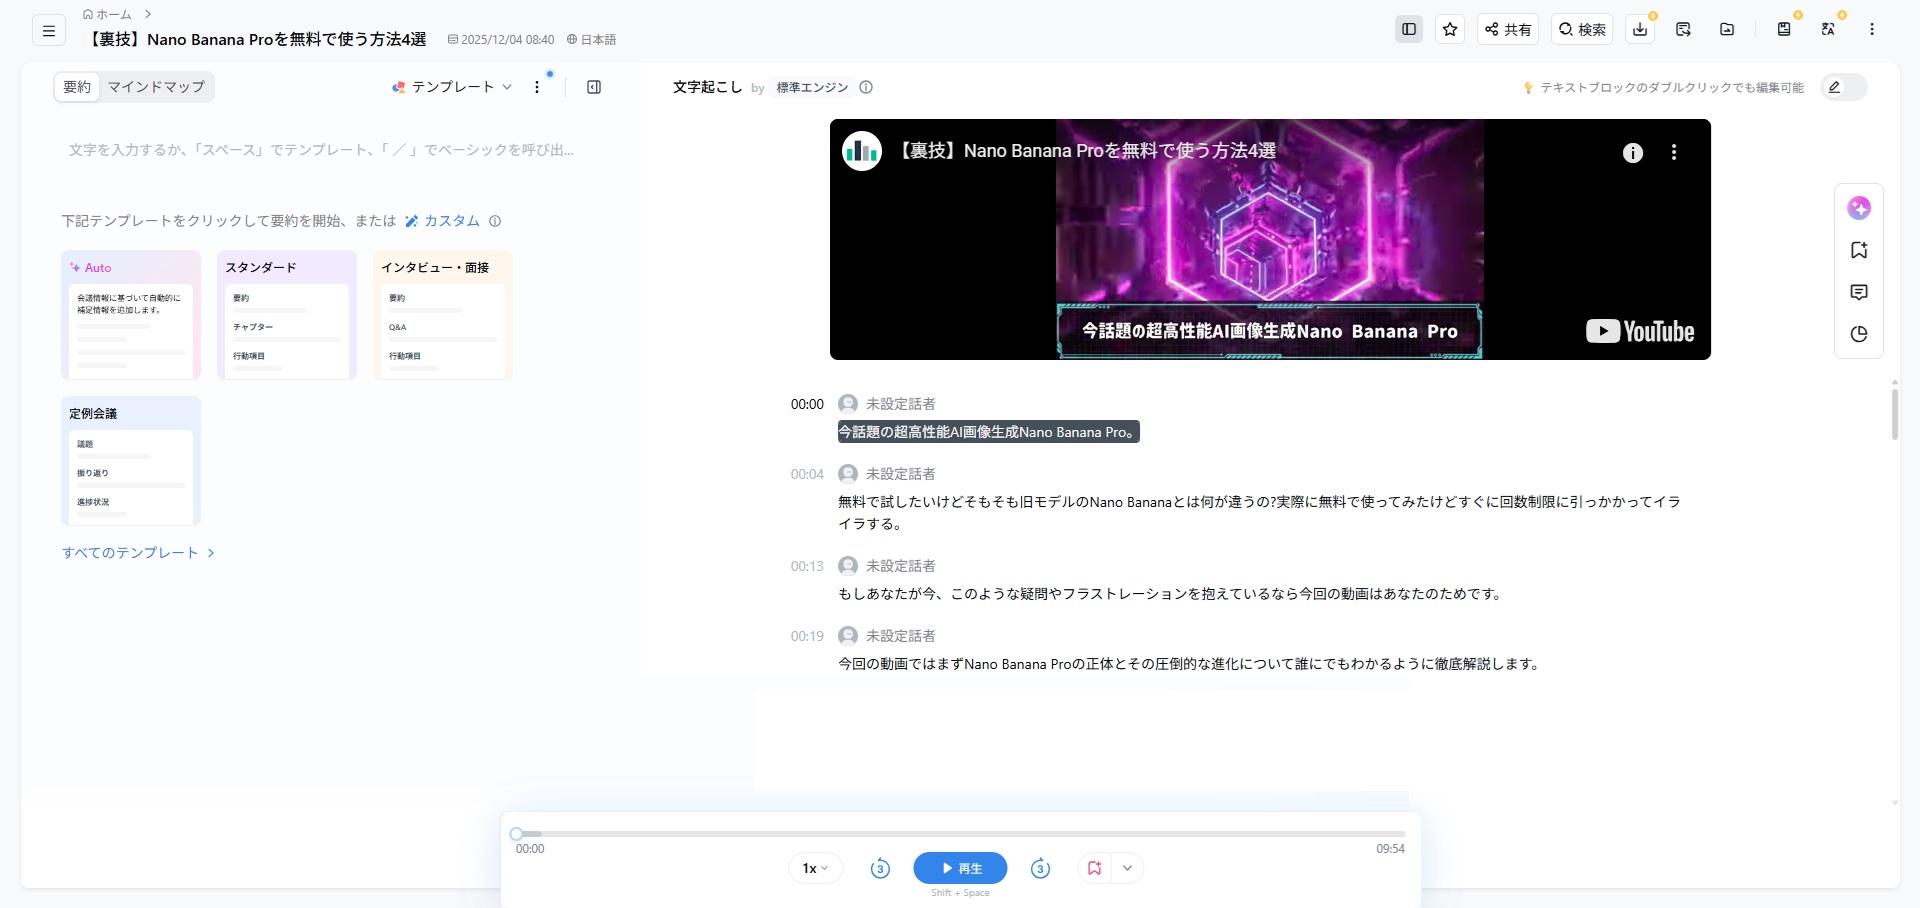Click the add bookmark icon in player
The height and width of the screenshot is (908, 1920).
coord(1094,868)
